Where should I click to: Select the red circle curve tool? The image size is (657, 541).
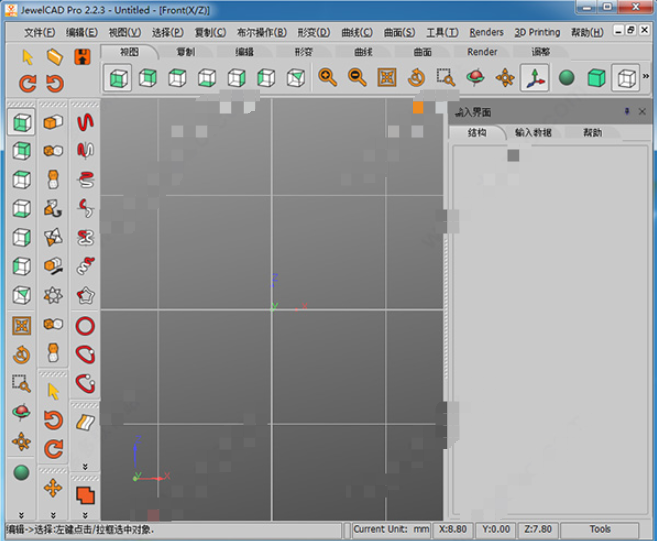85,326
